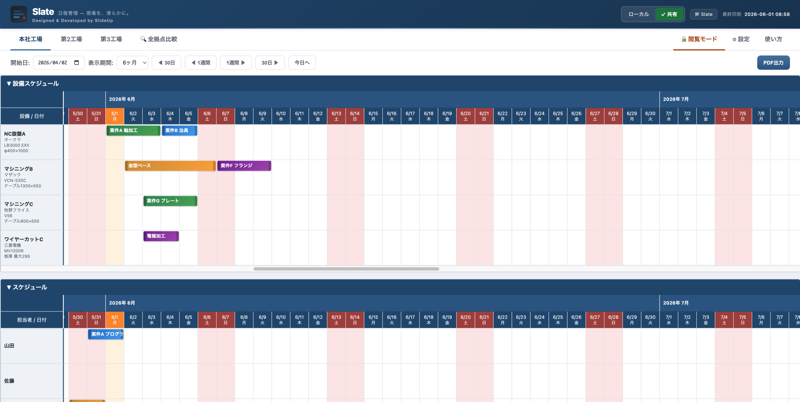Select the 共有 shared mode toggle
Screen dimensions: 800x402
(669, 14)
